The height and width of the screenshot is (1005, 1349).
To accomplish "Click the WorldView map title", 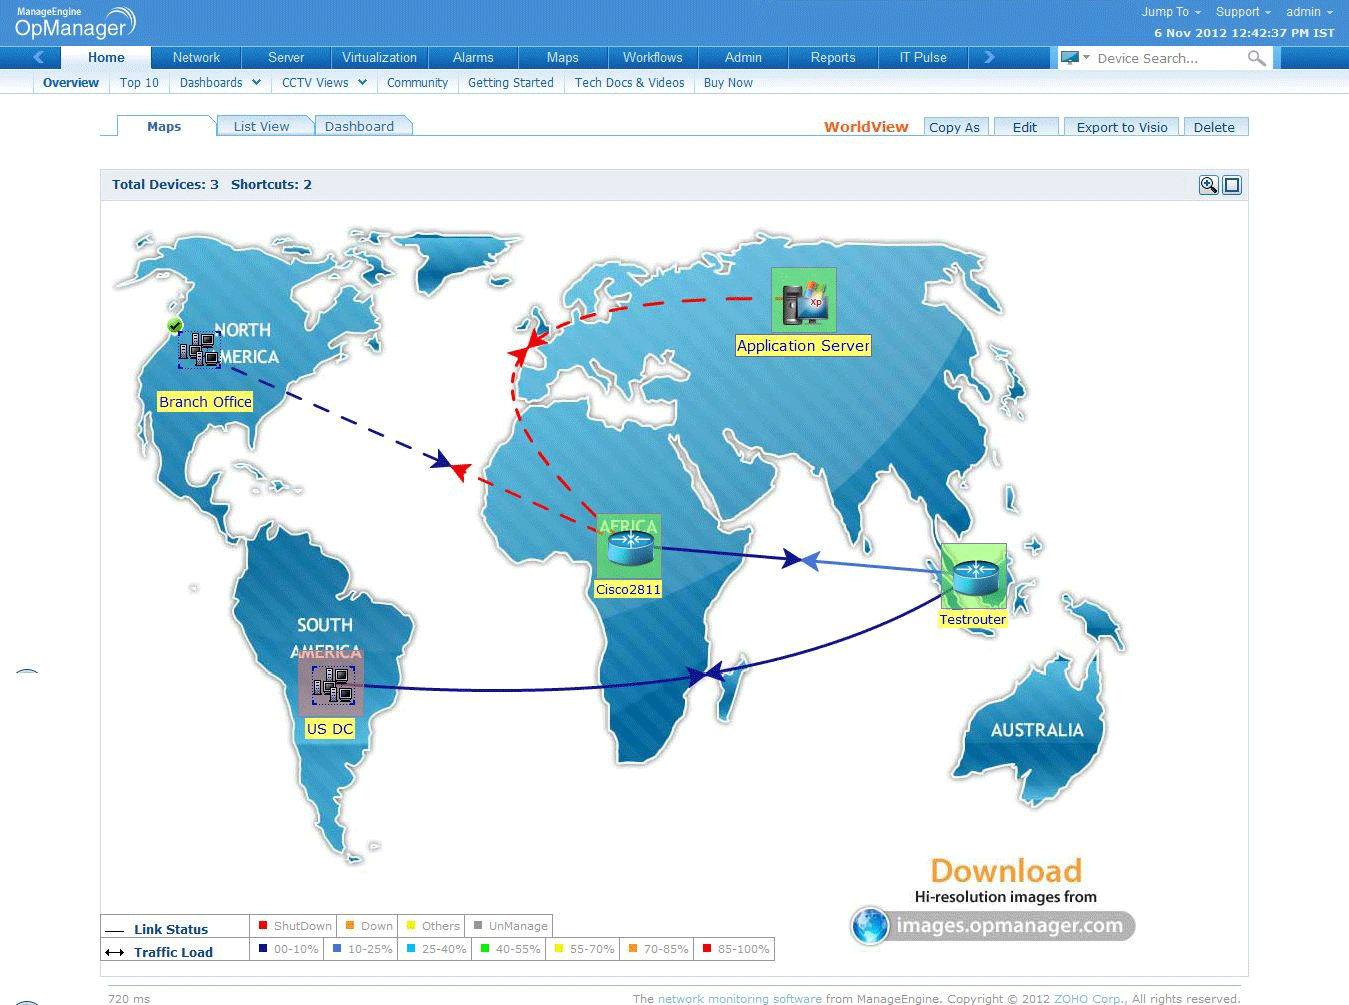I will point(866,127).
